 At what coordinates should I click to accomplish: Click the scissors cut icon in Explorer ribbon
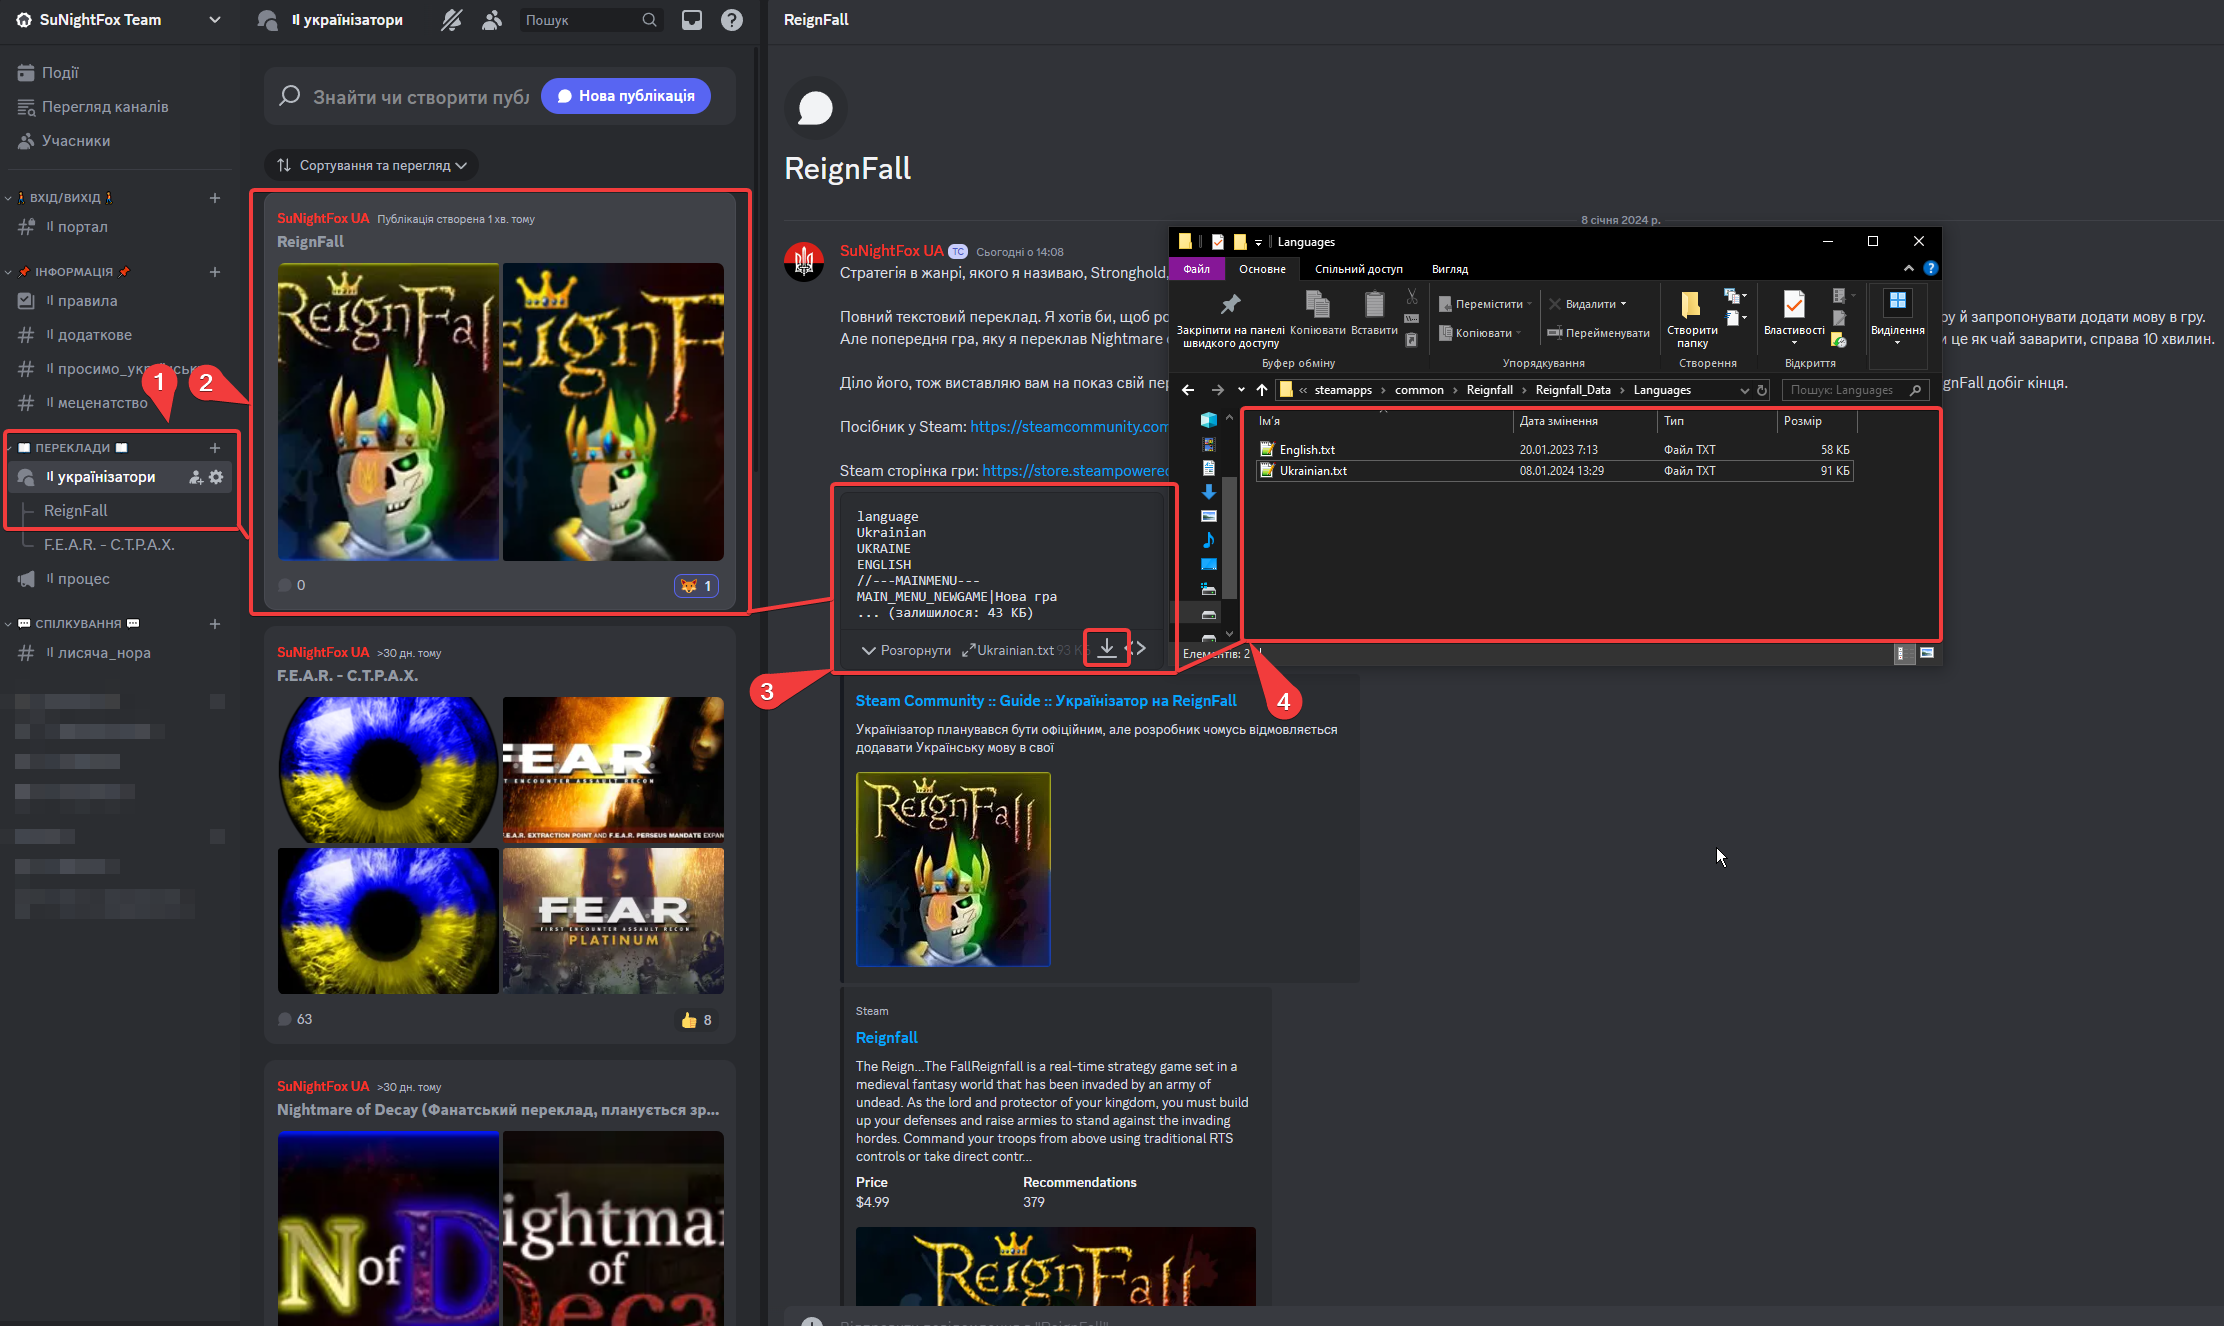(x=1412, y=296)
